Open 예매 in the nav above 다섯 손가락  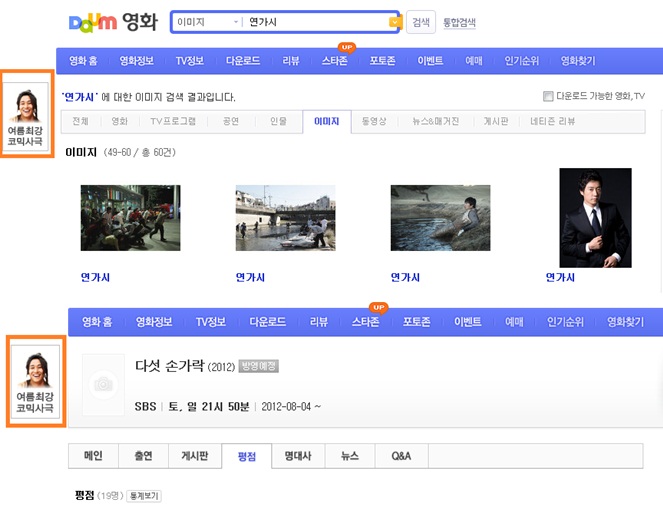(514, 322)
